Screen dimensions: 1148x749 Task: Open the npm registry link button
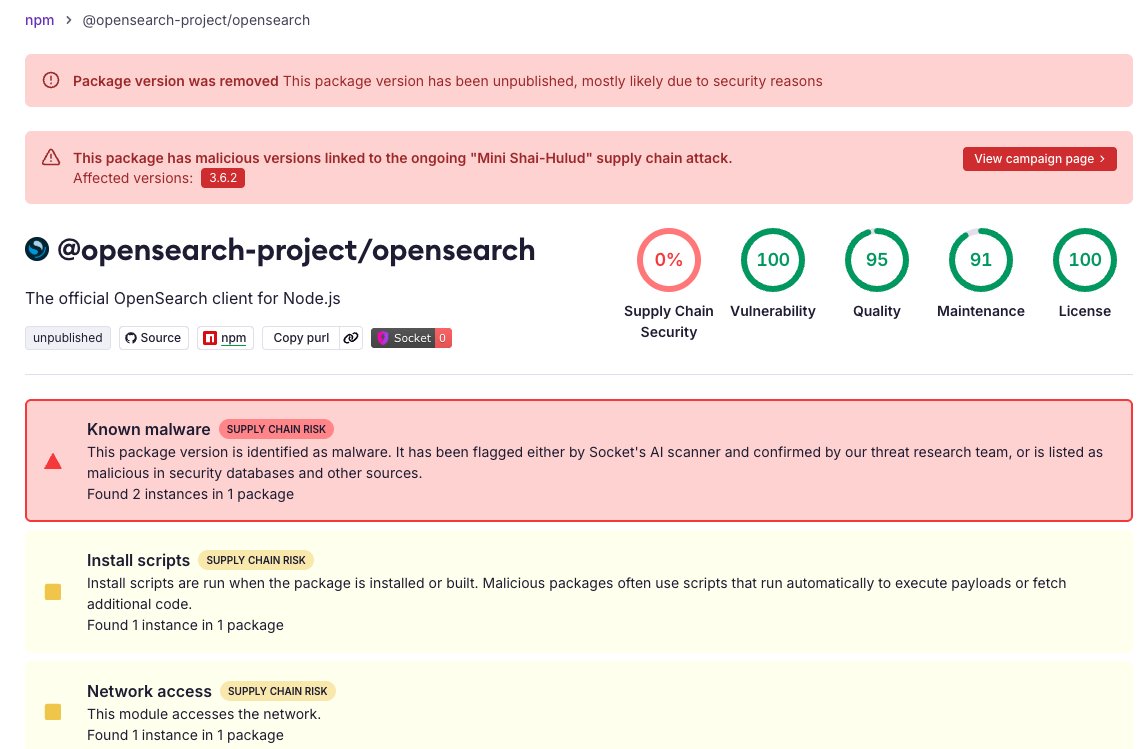pyautogui.click(x=225, y=338)
